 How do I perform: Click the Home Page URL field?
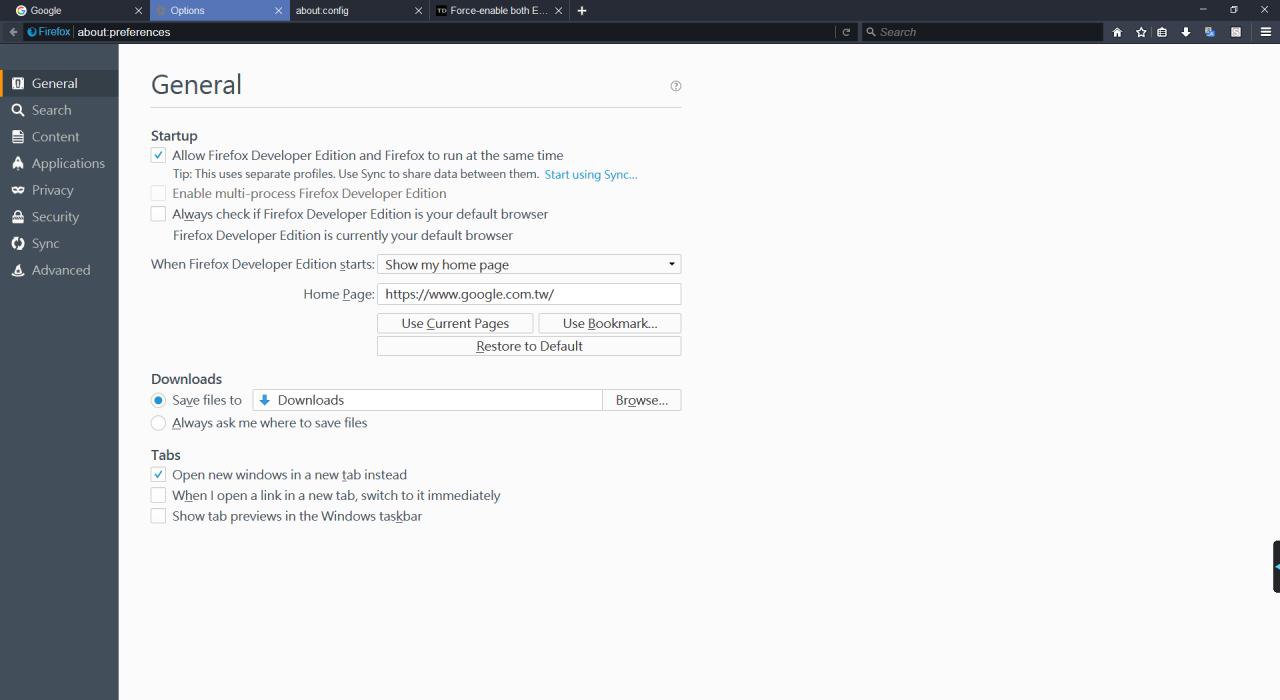point(529,294)
